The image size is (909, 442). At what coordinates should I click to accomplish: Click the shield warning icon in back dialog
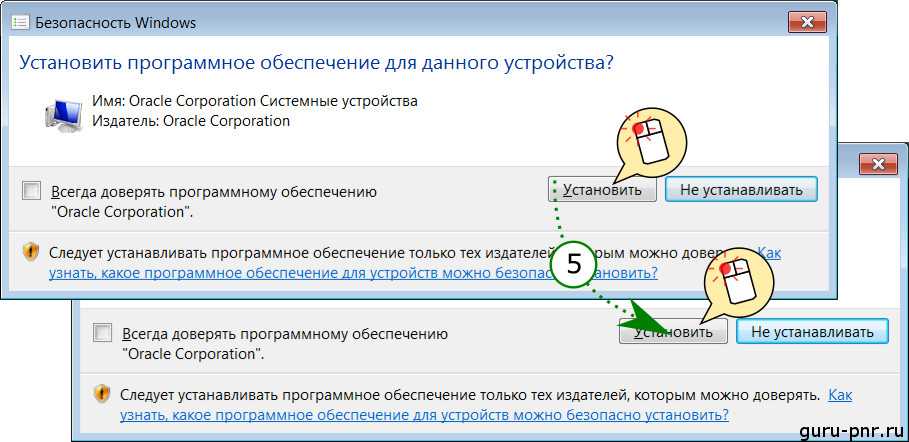(101, 395)
